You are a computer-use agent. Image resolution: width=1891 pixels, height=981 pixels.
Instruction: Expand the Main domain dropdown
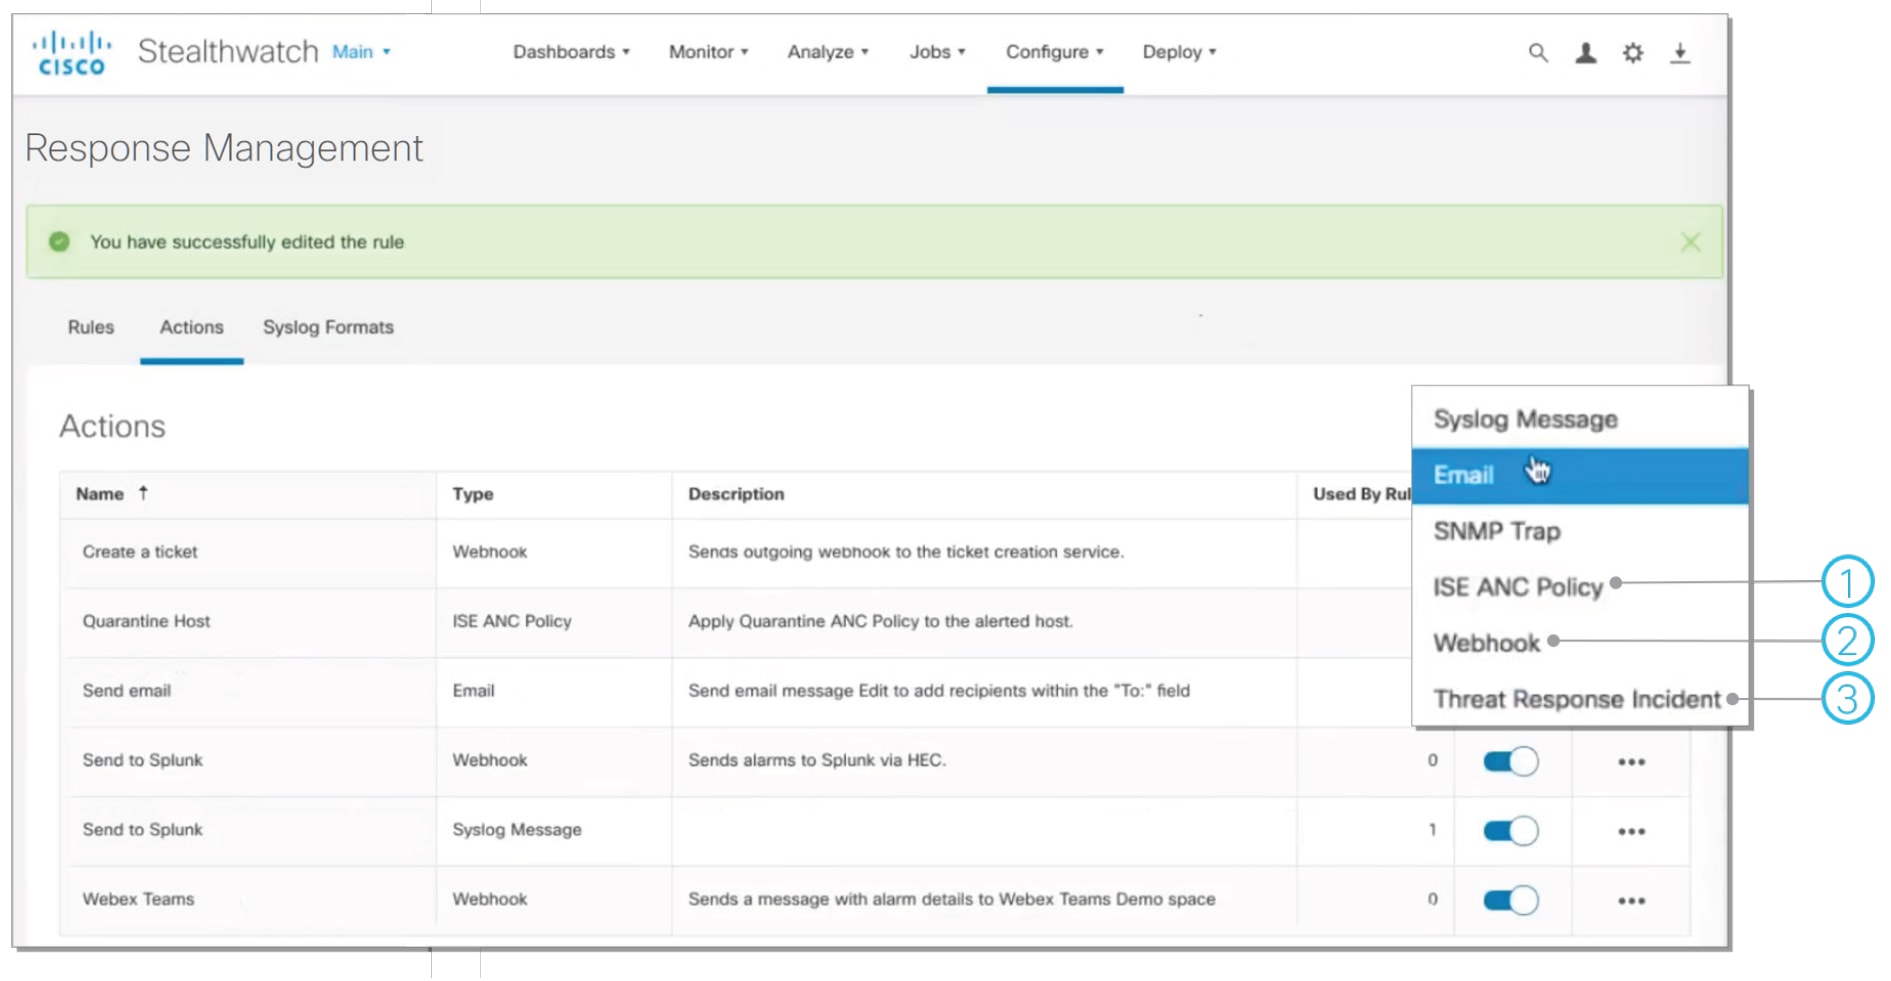[x=361, y=52]
